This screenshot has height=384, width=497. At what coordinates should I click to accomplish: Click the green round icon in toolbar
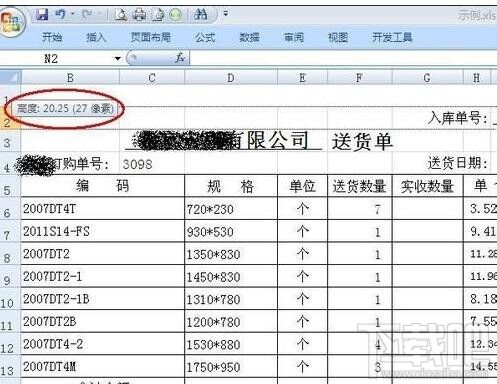pyautogui.click(x=176, y=15)
